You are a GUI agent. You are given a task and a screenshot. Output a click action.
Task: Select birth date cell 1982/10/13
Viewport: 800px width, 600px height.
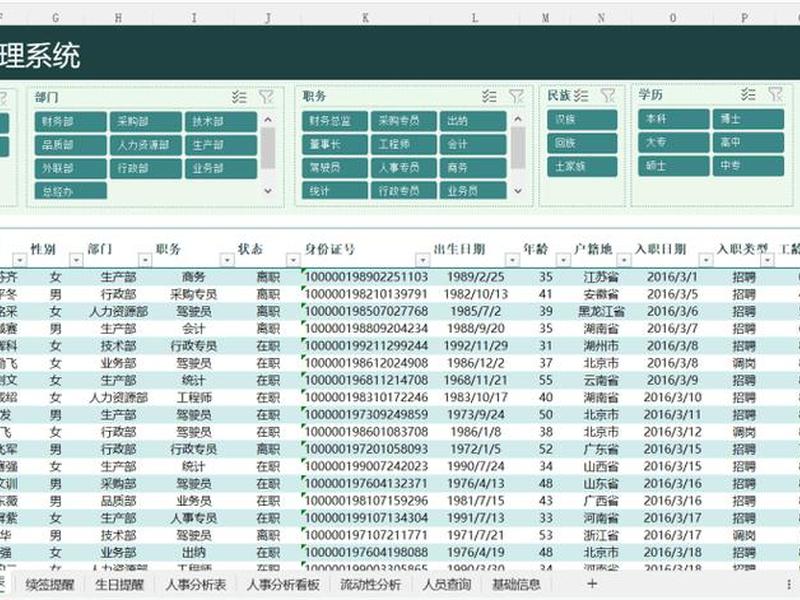[475, 294]
